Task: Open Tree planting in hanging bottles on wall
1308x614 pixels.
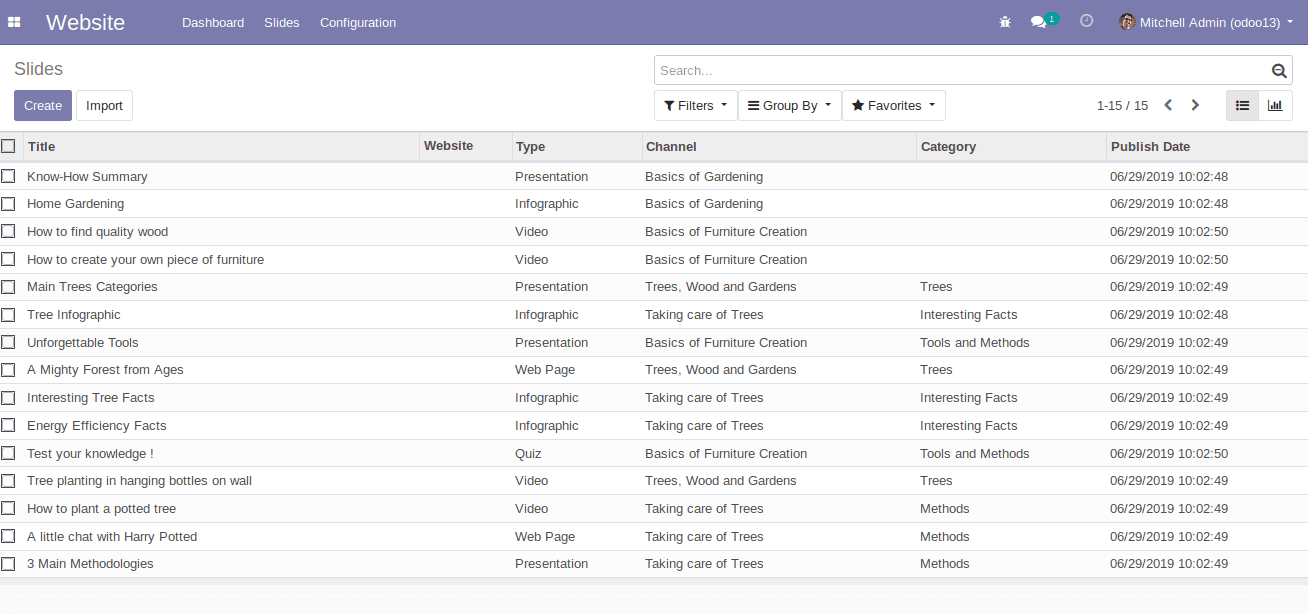Action: 140,481
